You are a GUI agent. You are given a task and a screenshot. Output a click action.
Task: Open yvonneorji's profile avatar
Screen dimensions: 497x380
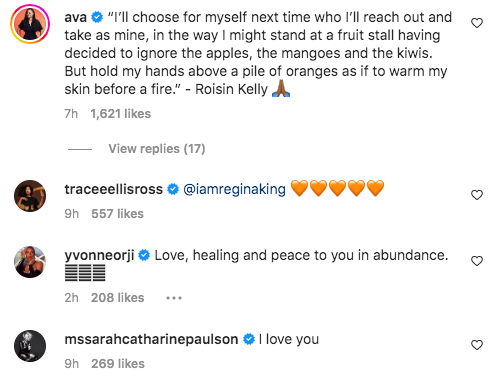pos(30,262)
